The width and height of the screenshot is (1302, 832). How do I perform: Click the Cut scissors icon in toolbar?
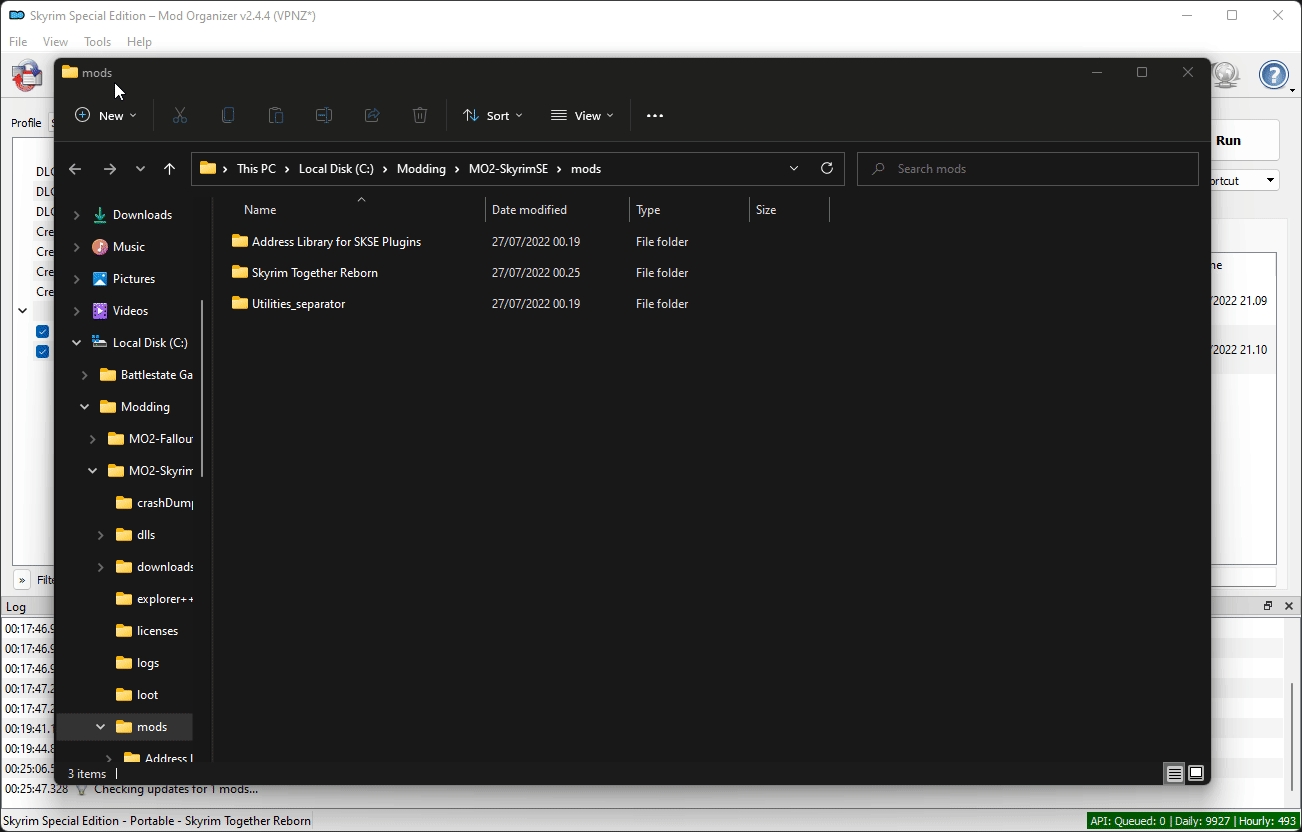[180, 116]
